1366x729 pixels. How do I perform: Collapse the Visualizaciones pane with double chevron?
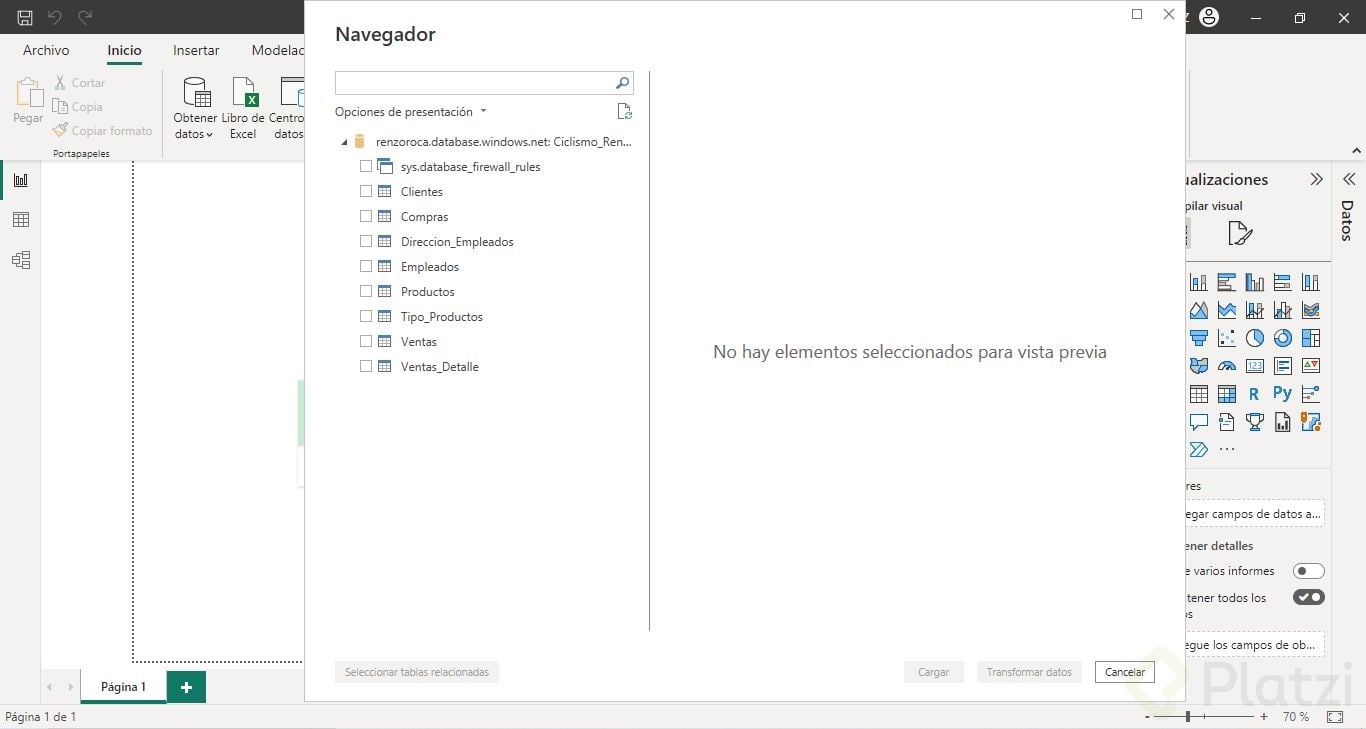point(1316,179)
